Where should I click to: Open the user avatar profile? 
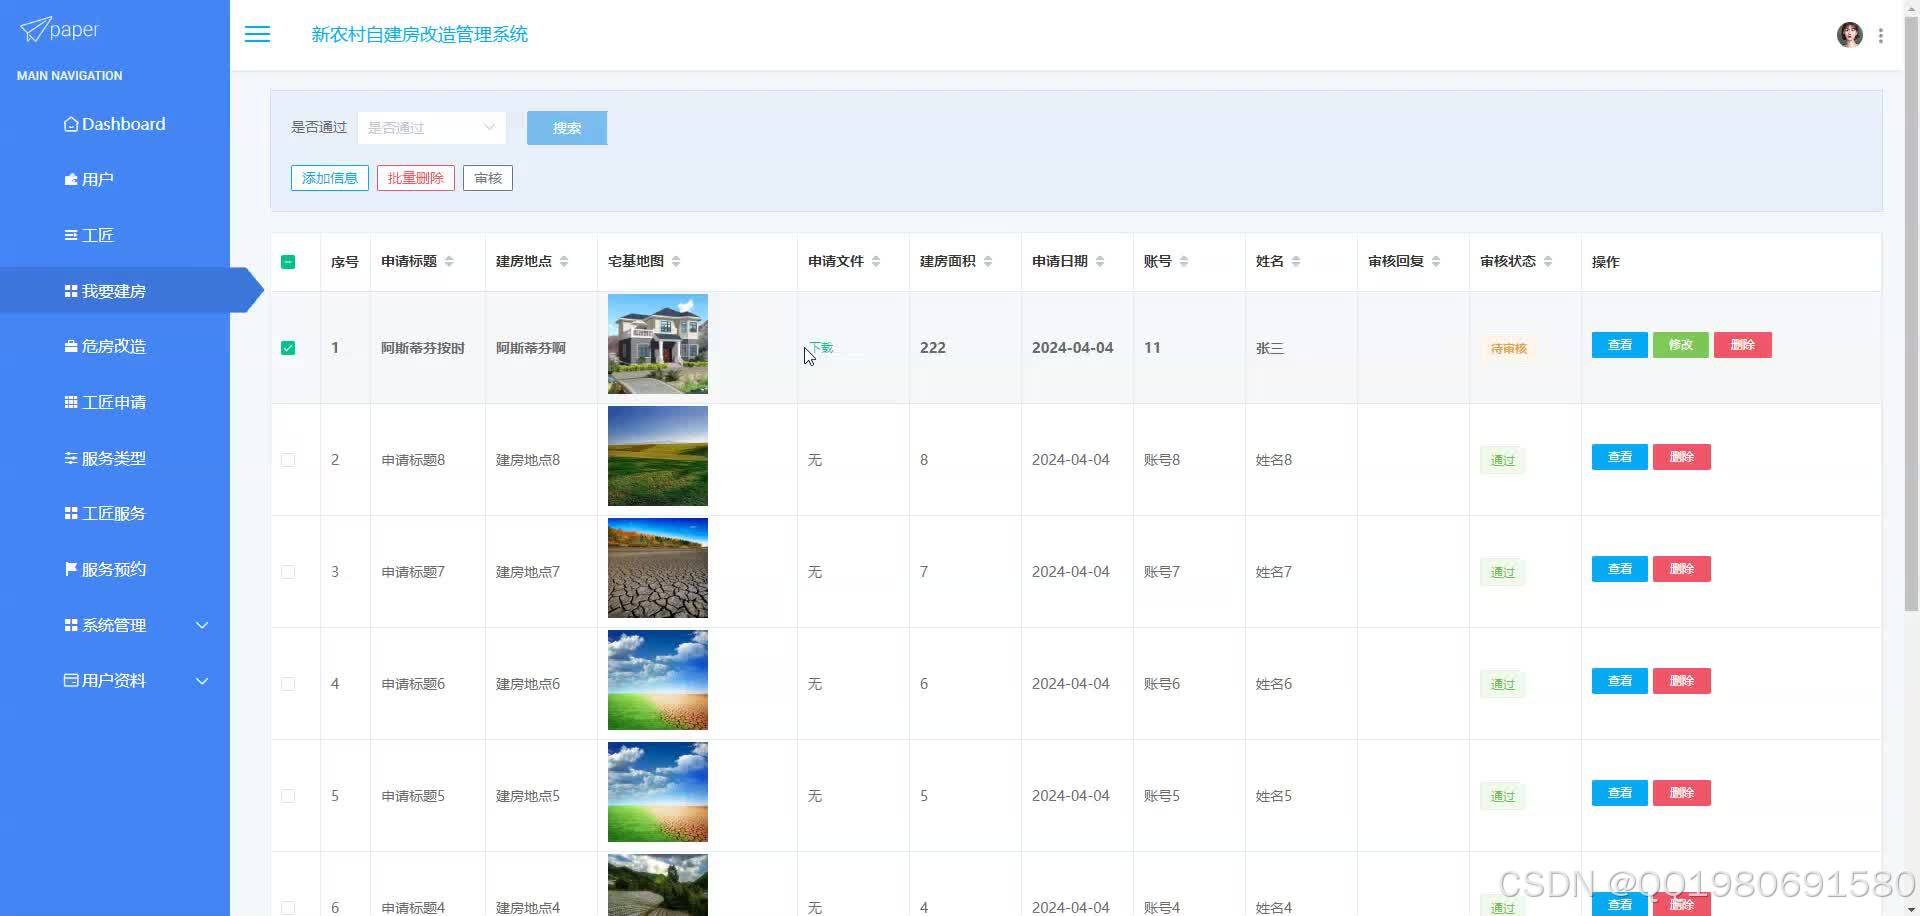tap(1850, 35)
